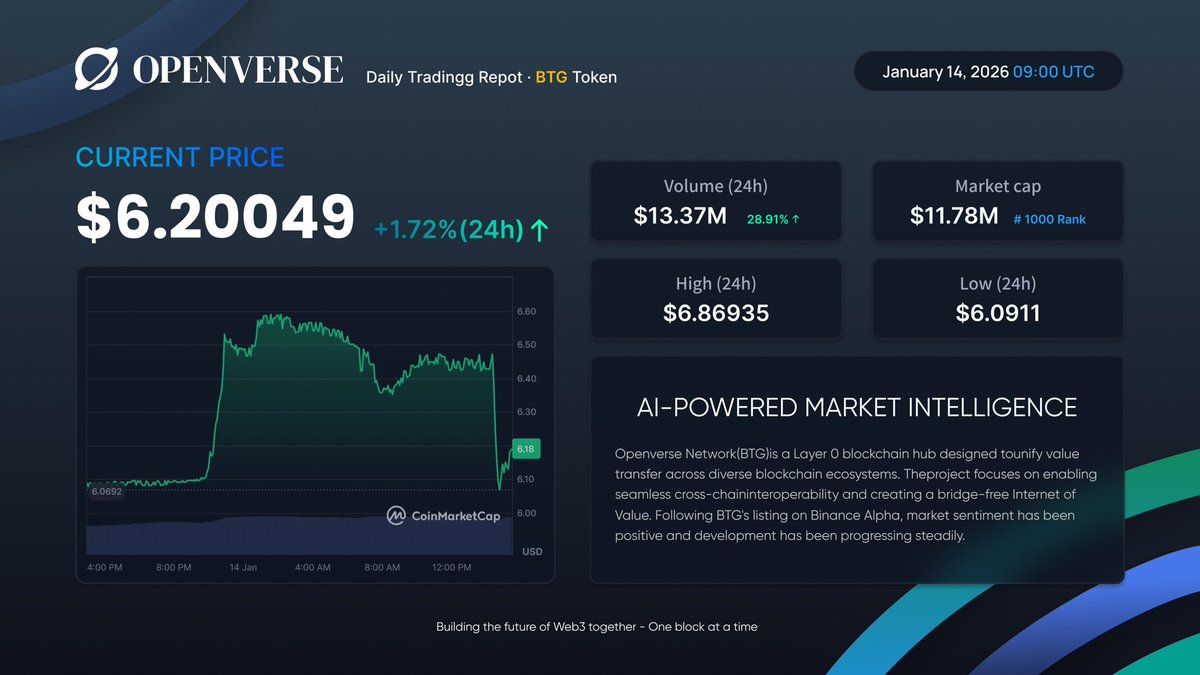Click the yellow BTG token label
1200x675 pixels.
point(552,77)
